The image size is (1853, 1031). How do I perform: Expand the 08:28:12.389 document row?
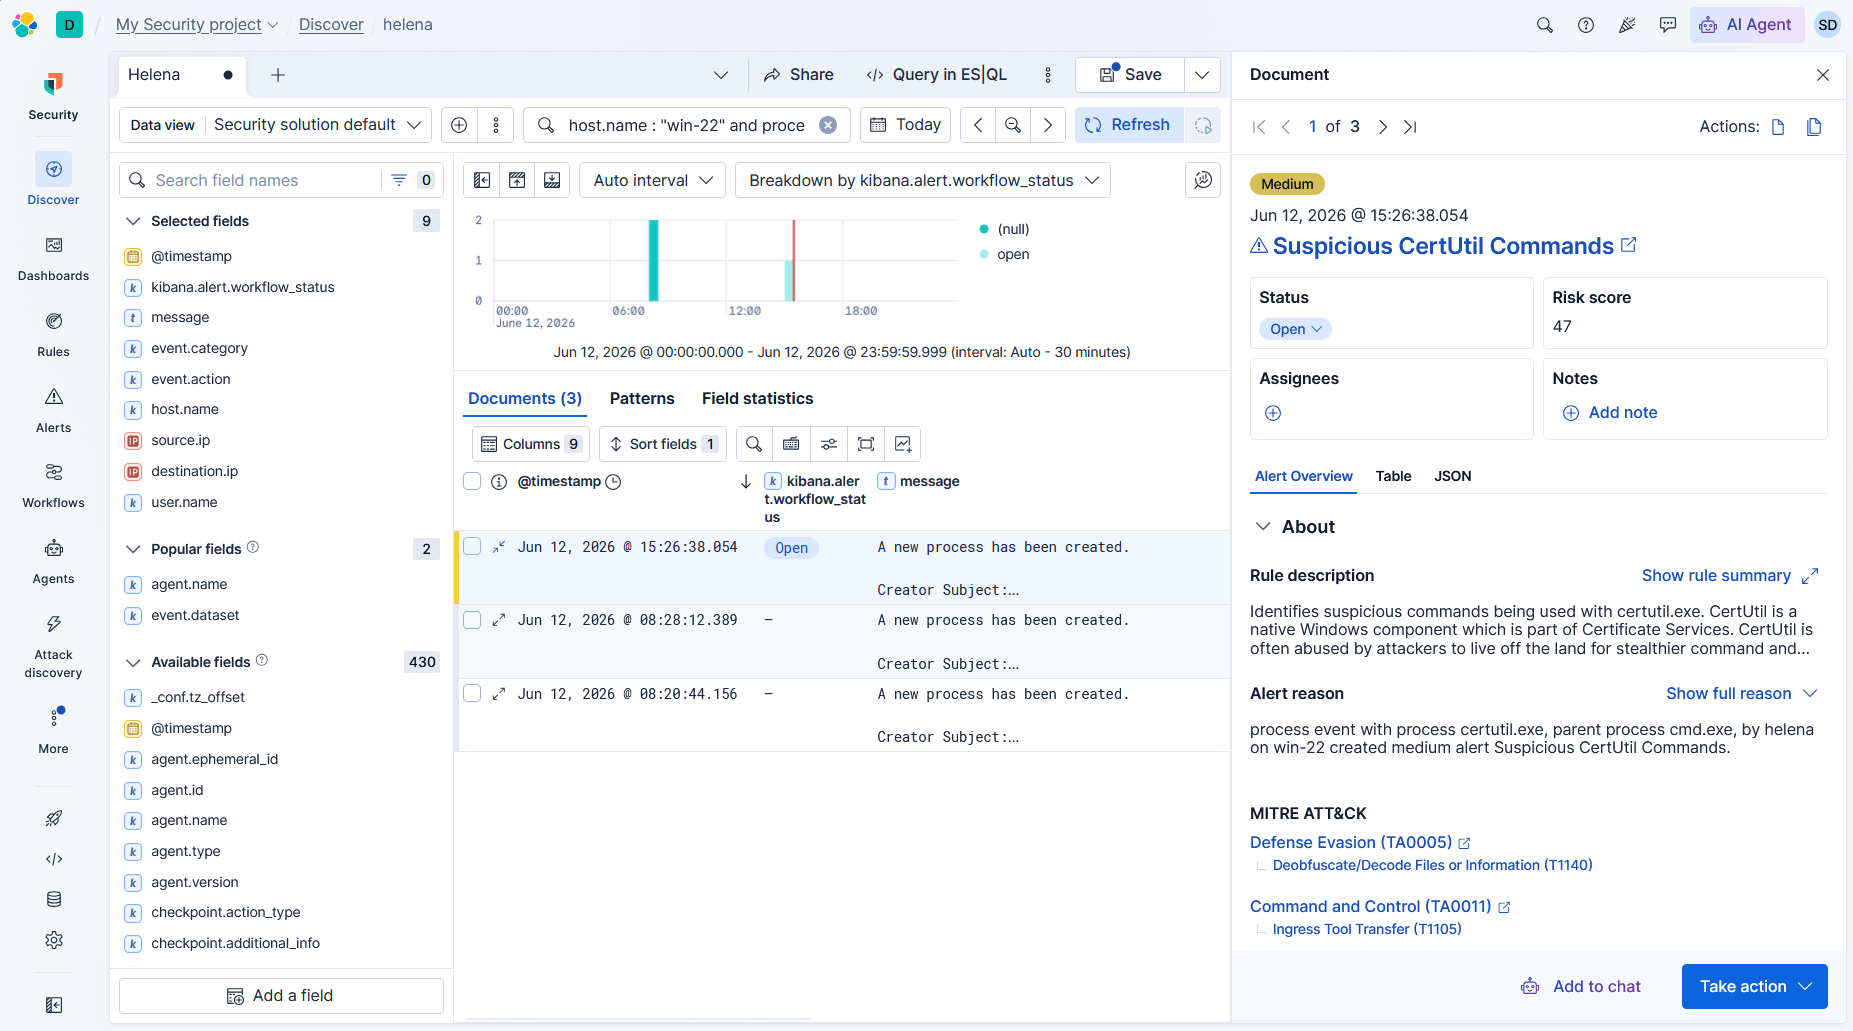499,621
